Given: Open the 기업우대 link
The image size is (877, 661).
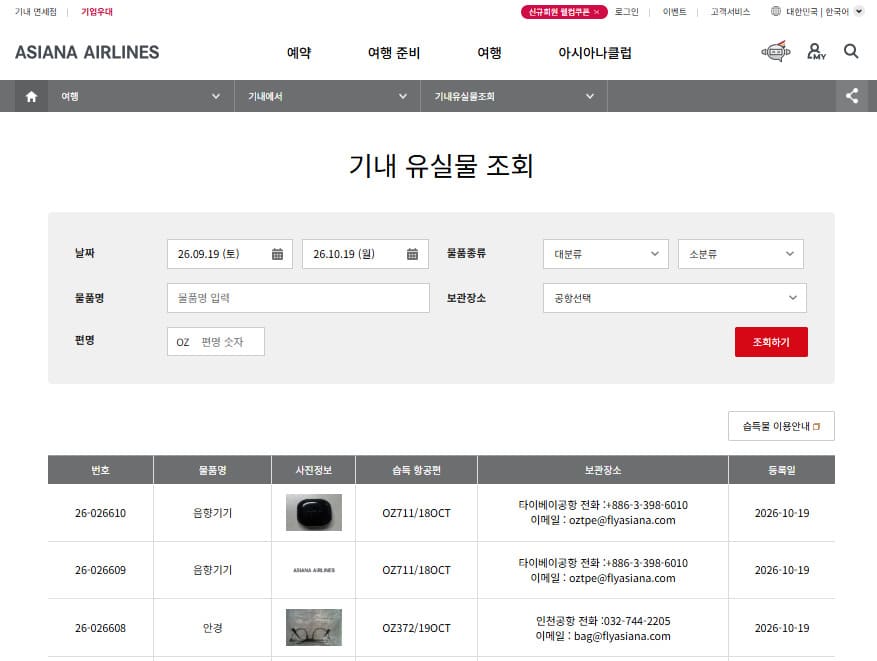Looking at the screenshot, I should (97, 12).
